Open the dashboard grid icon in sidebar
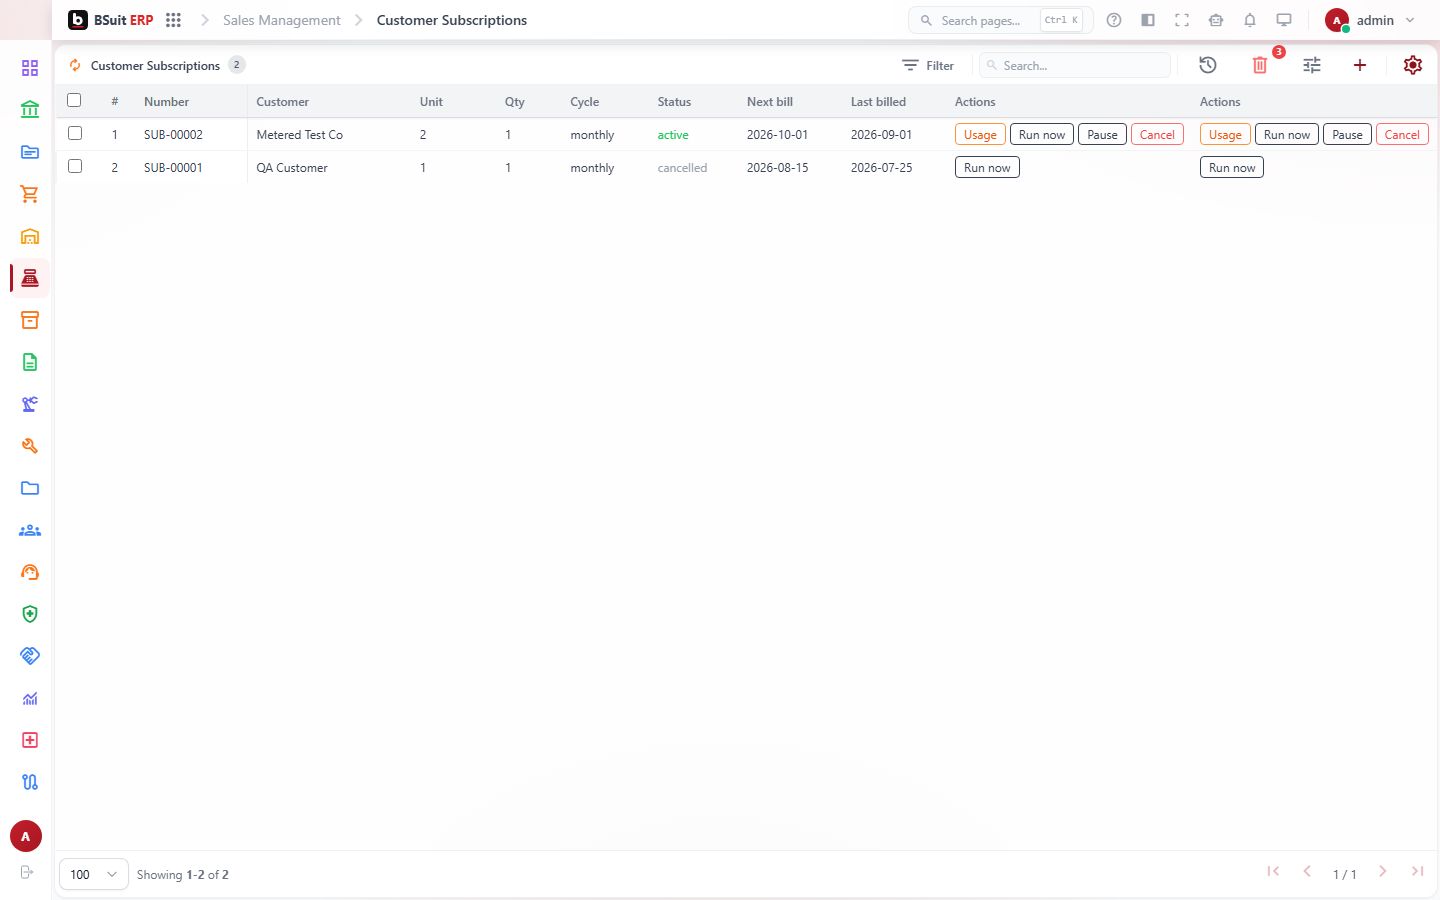 [30, 68]
